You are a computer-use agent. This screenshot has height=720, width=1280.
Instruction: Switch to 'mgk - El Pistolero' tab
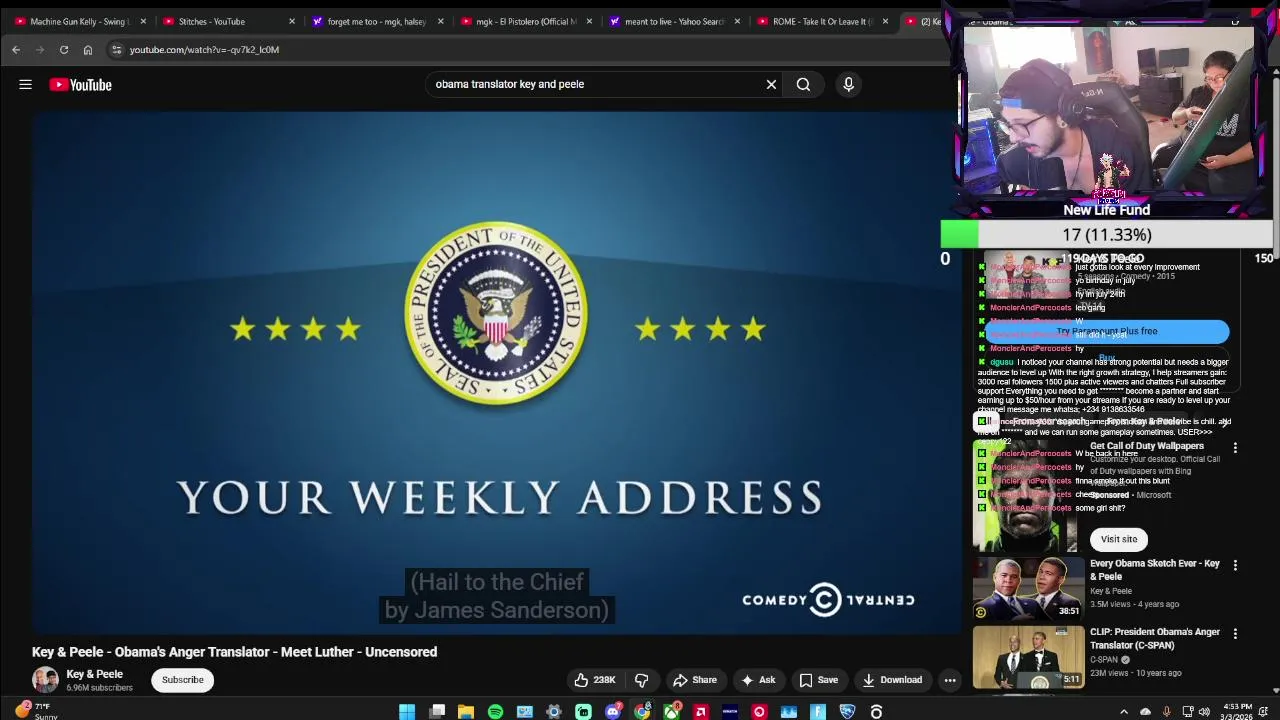pyautogui.click(x=526, y=21)
